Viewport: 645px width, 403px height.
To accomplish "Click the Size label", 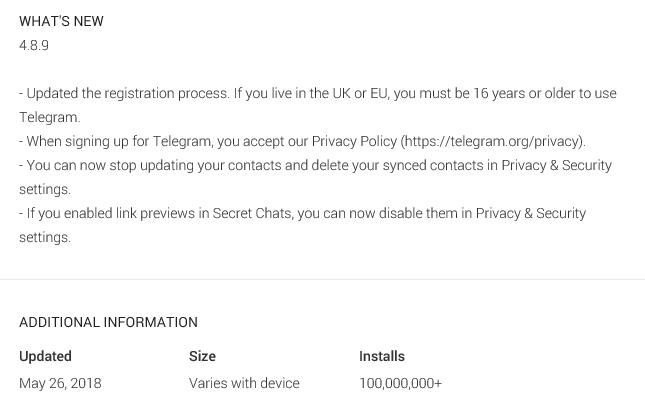I will click(202, 356).
